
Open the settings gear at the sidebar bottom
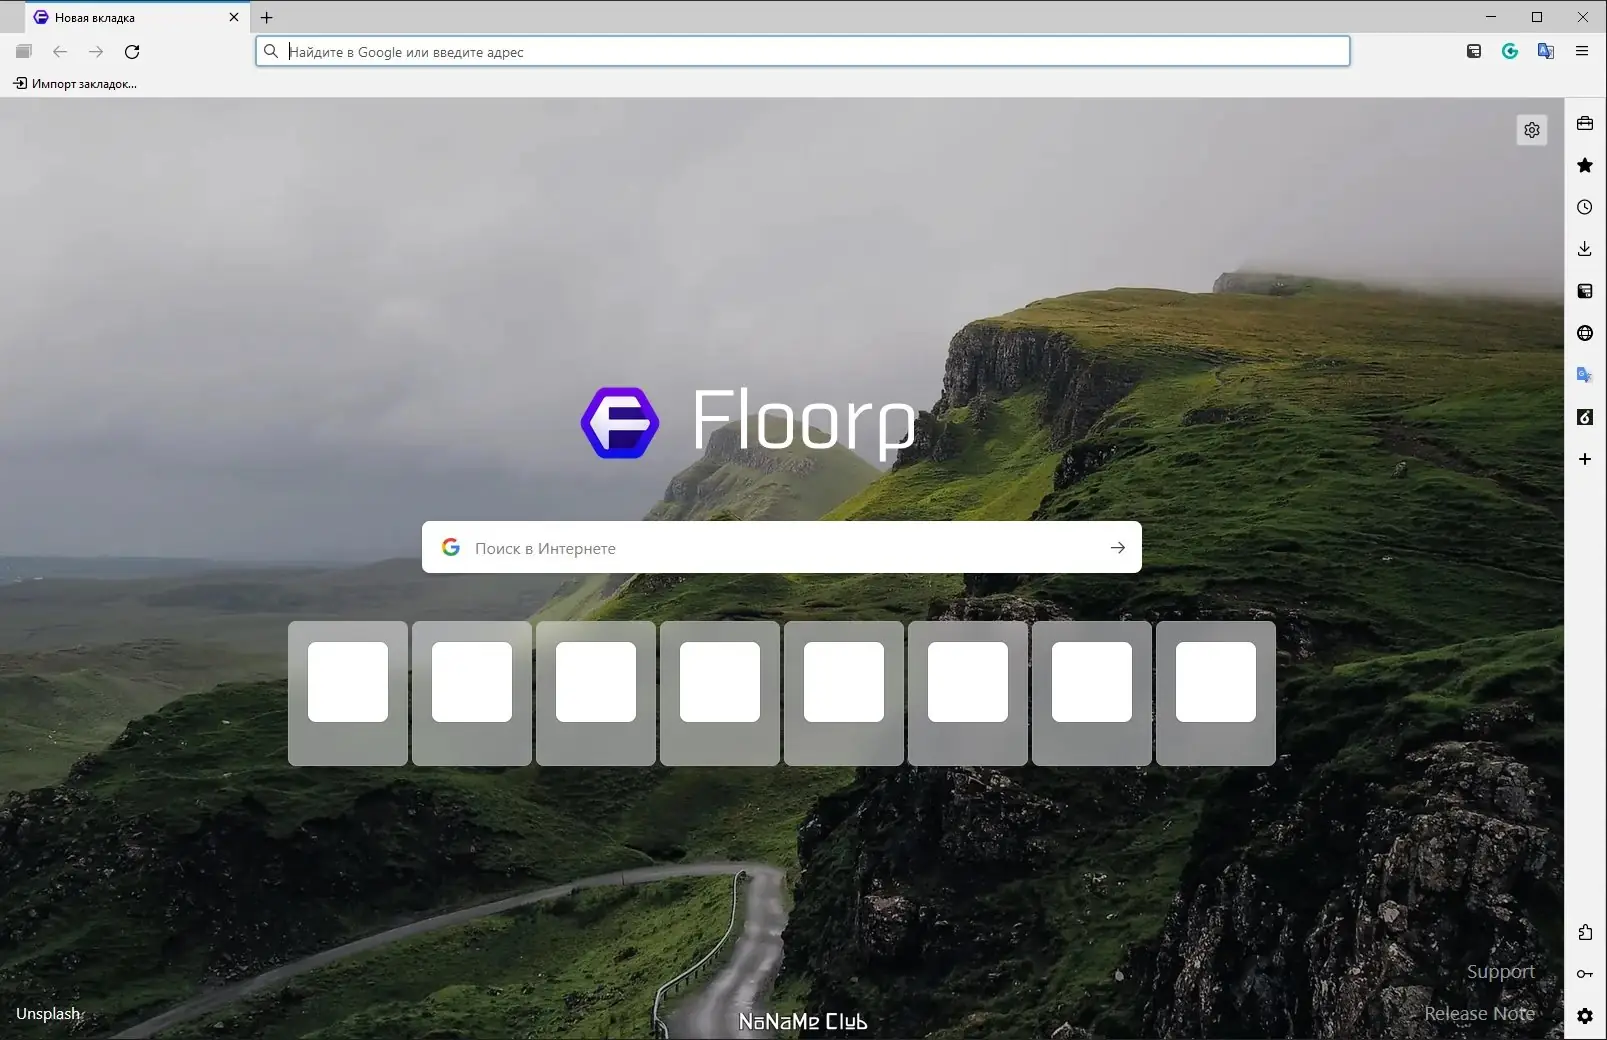coord(1585,1016)
